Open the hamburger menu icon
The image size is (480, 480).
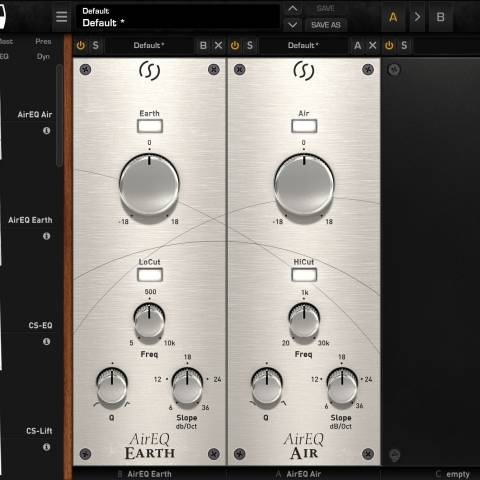62,17
